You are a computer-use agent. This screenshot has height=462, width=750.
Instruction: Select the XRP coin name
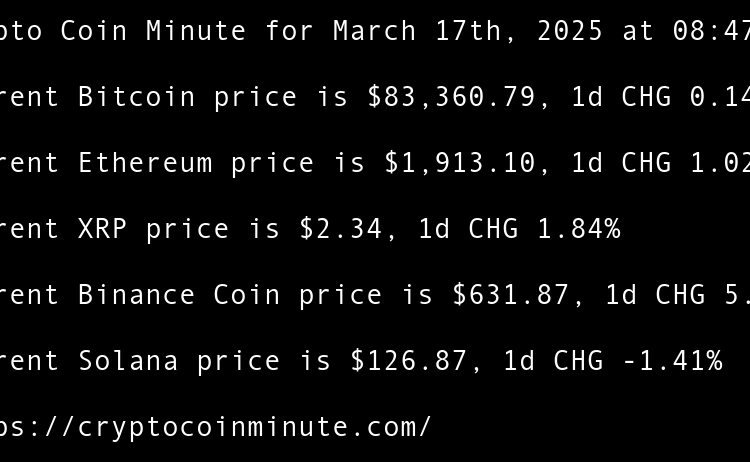click(103, 229)
